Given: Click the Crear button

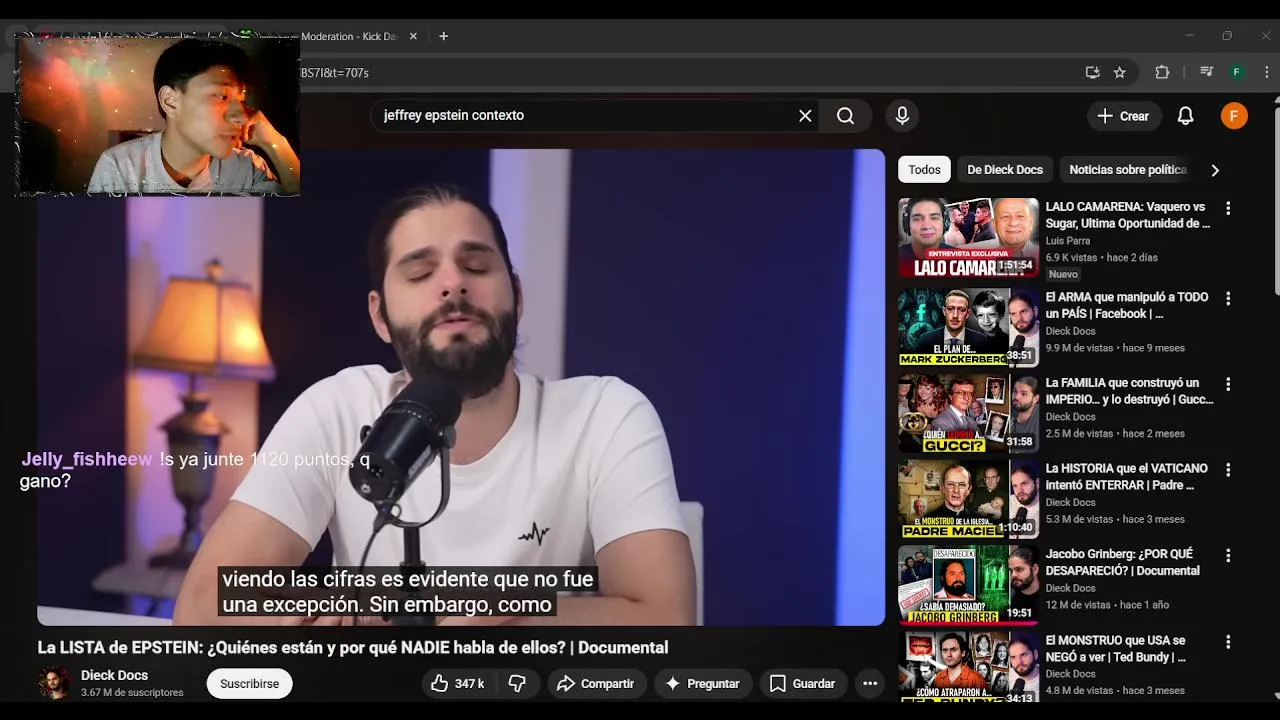Looking at the screenshot, I should point(1124,116).
